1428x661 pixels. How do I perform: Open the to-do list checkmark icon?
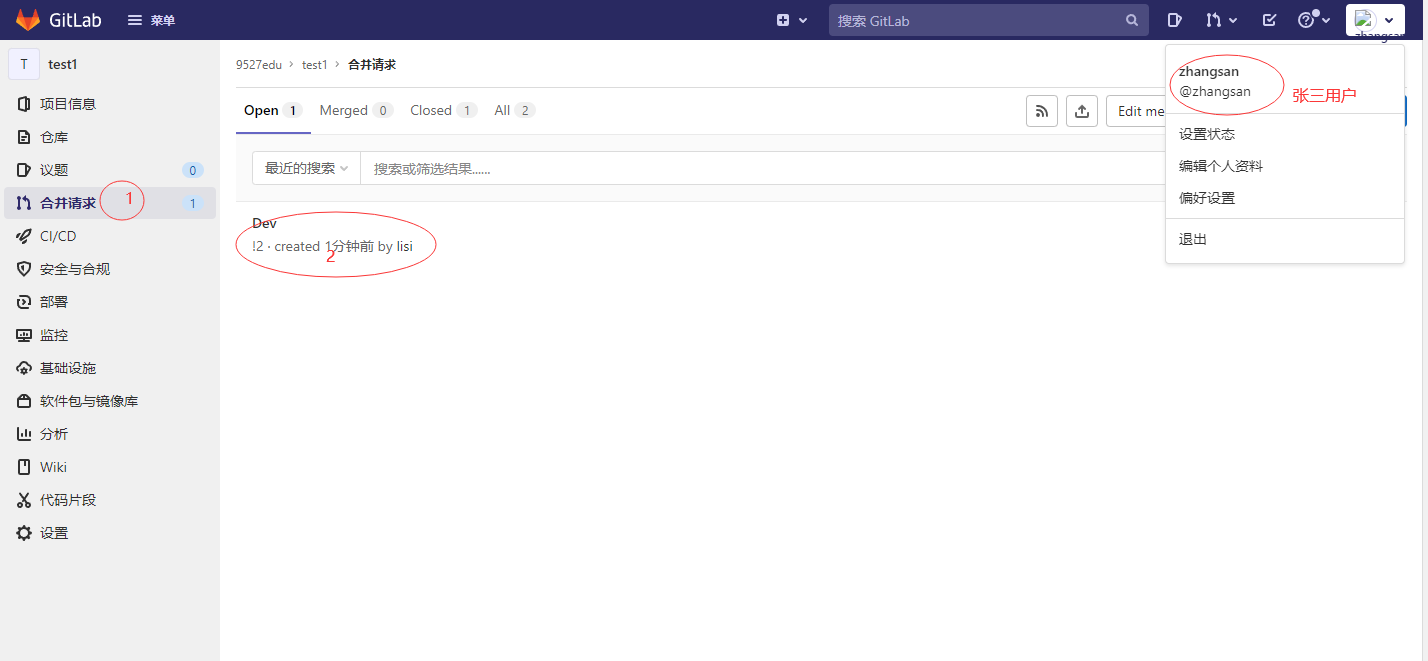(x=1269, y=20)
